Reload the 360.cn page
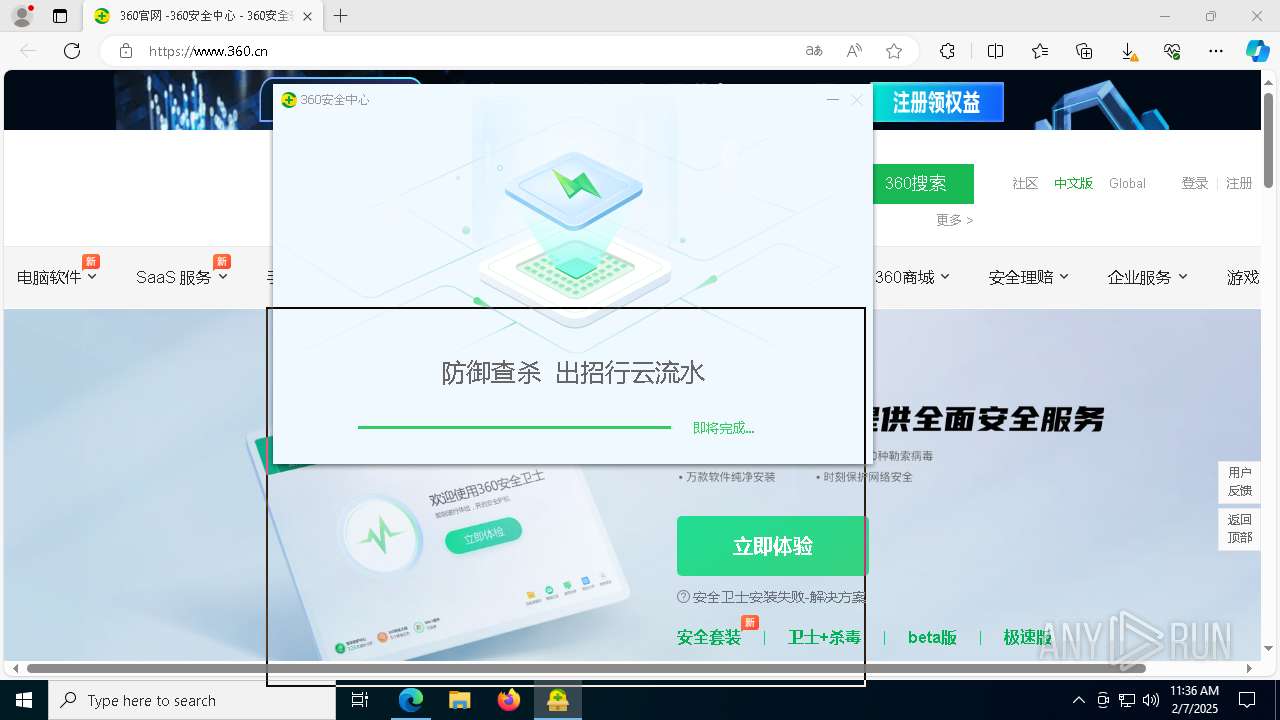Image resolution: width=1280 pixels, height=720 pixels. coord(72,51)
